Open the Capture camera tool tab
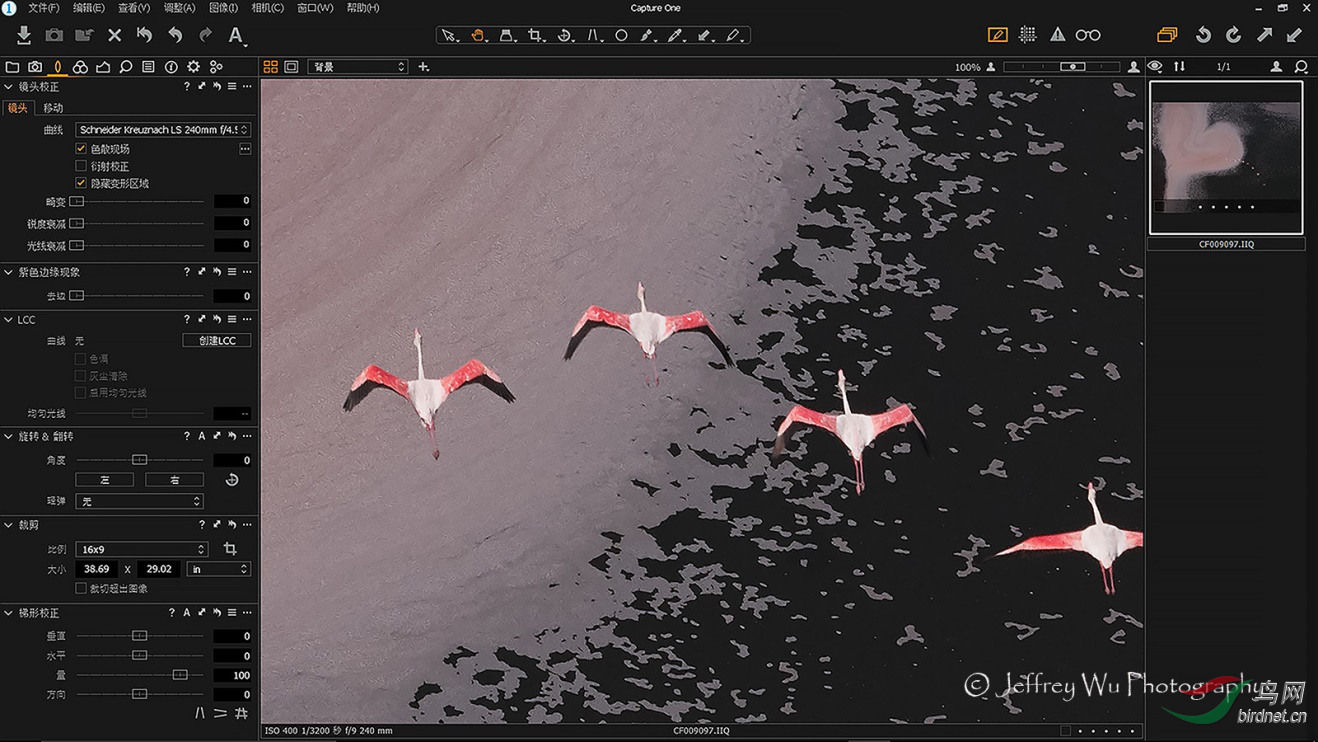 tap(35, 67)
